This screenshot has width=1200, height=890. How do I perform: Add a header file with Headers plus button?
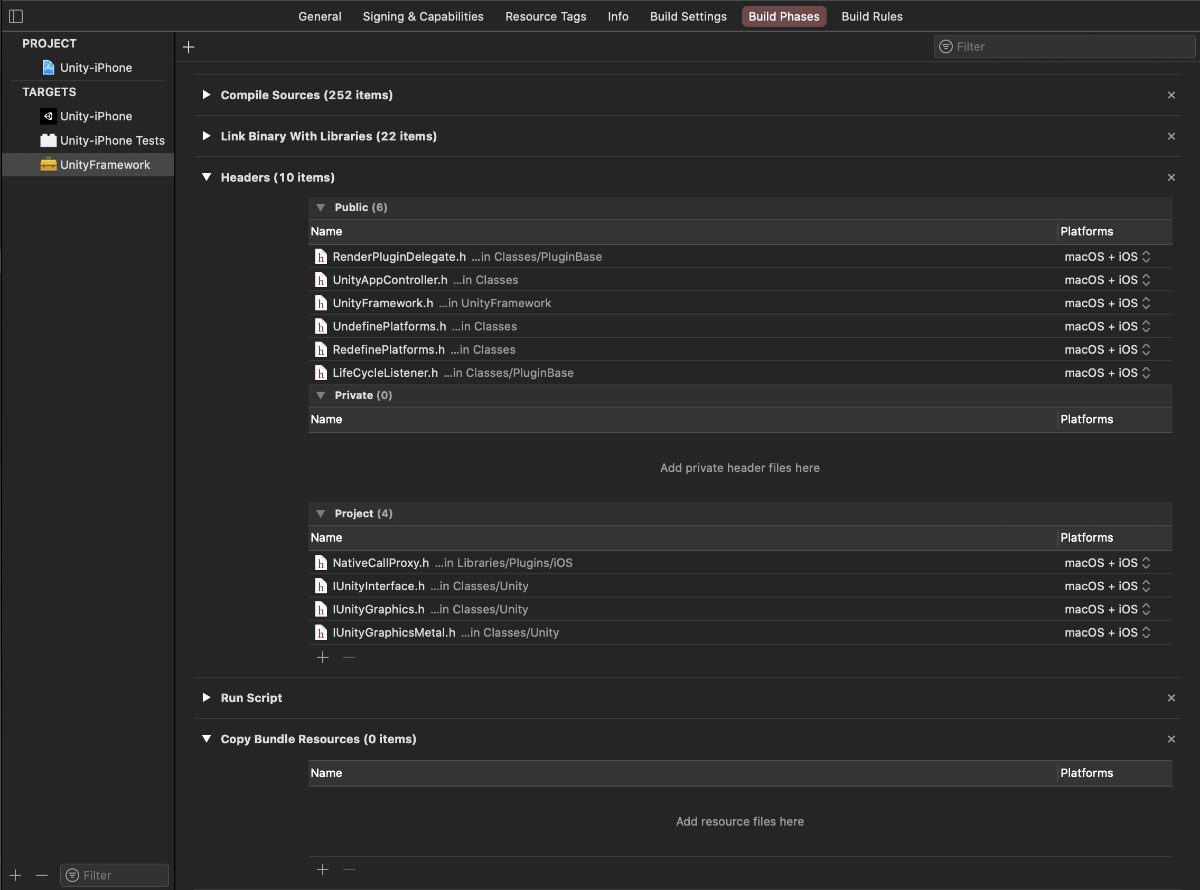point(322,657)
